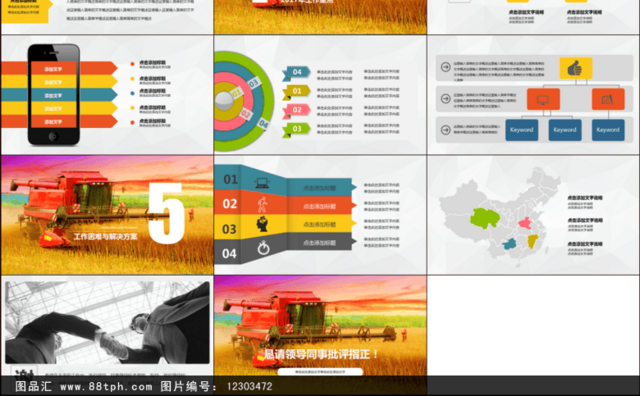Click the pink 02 ribbon label

click(296, 110)
